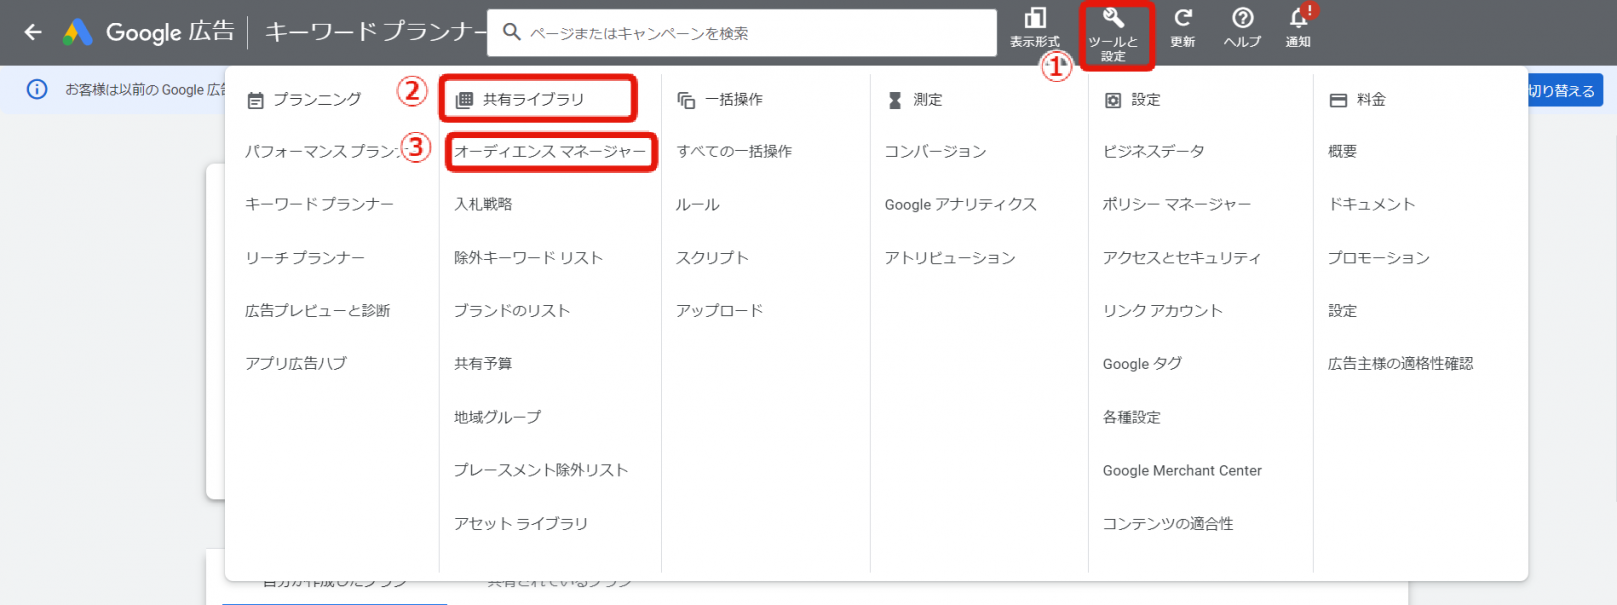Click the 切り替える button

1562,91
